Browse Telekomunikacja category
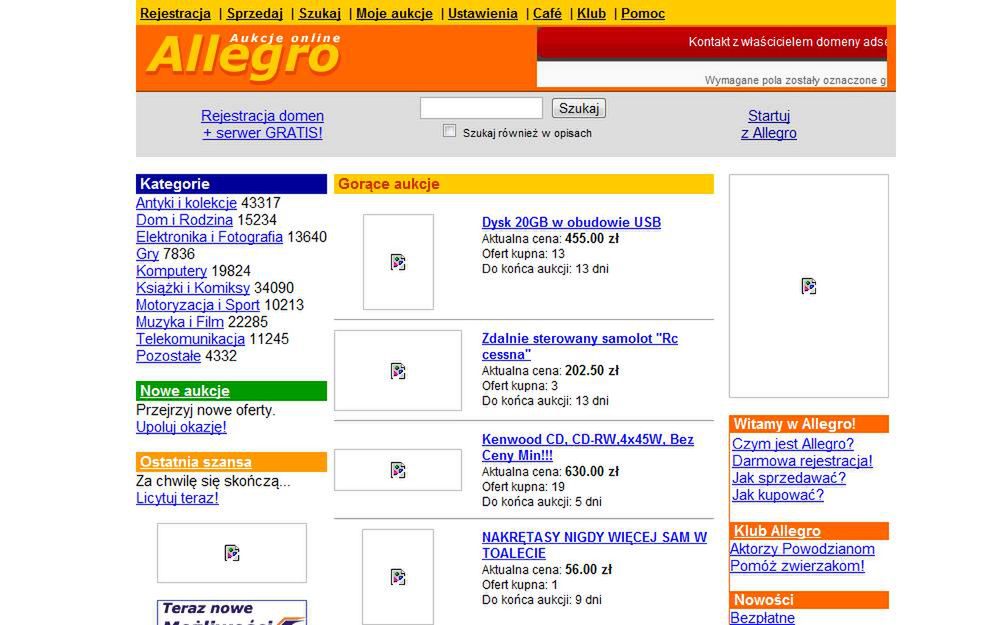Screen dimensions: 1000x625 pyautogui.click(x=190, y=339)
